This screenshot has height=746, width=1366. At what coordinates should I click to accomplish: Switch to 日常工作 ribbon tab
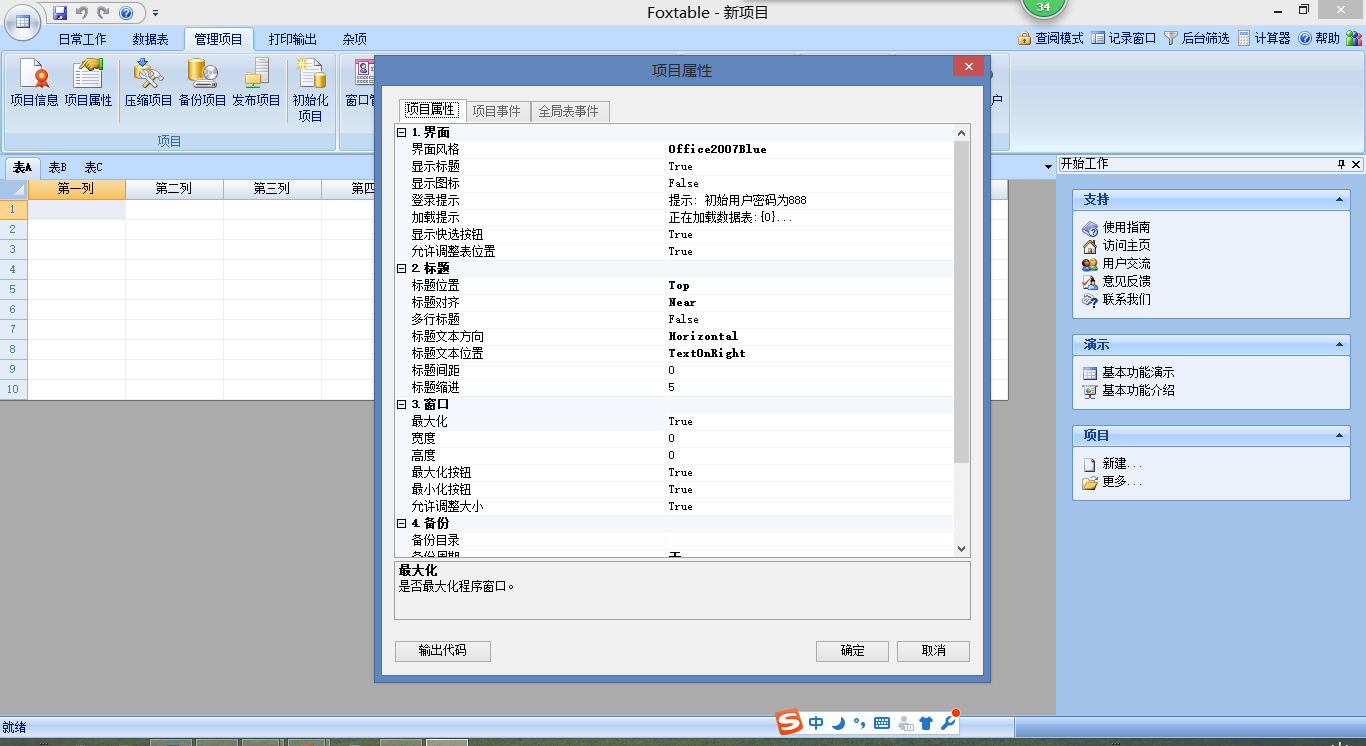pyautogui.click(x=82, y=39)
